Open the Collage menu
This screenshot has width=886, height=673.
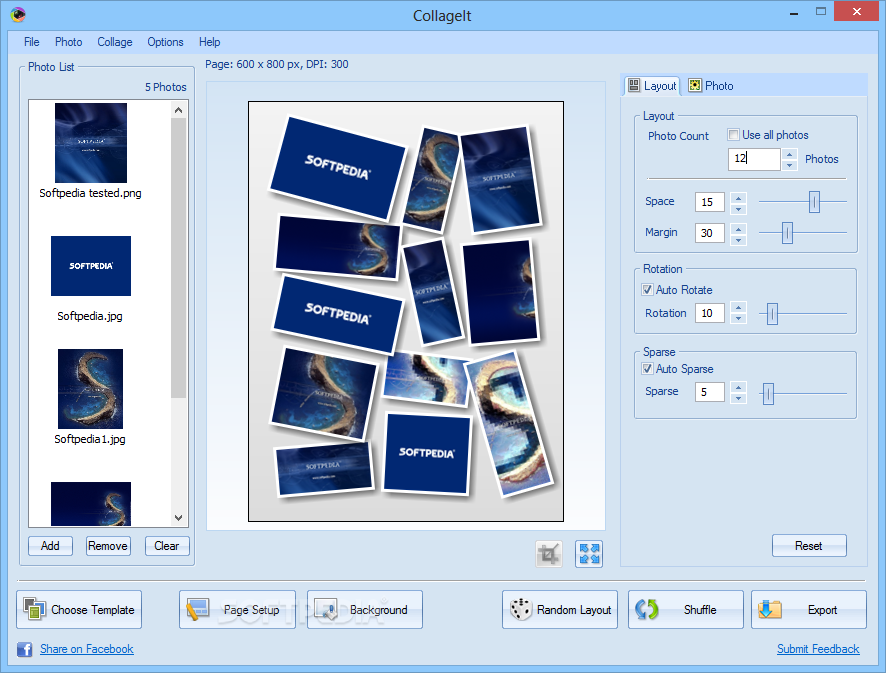[115, 42]
